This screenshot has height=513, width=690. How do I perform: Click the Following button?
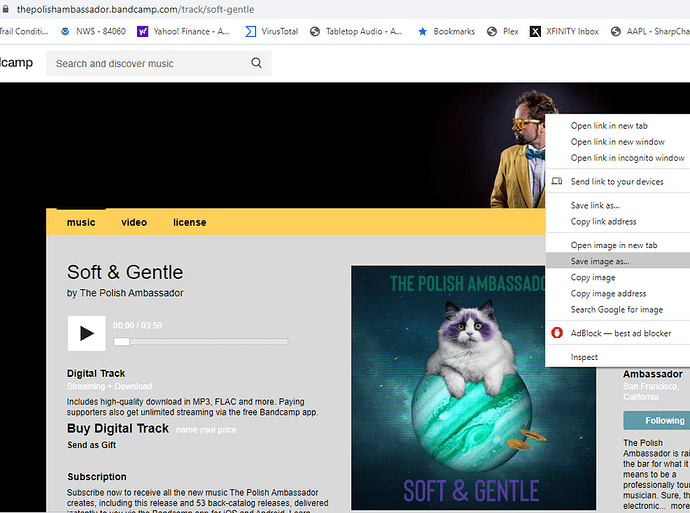(657, 421)
